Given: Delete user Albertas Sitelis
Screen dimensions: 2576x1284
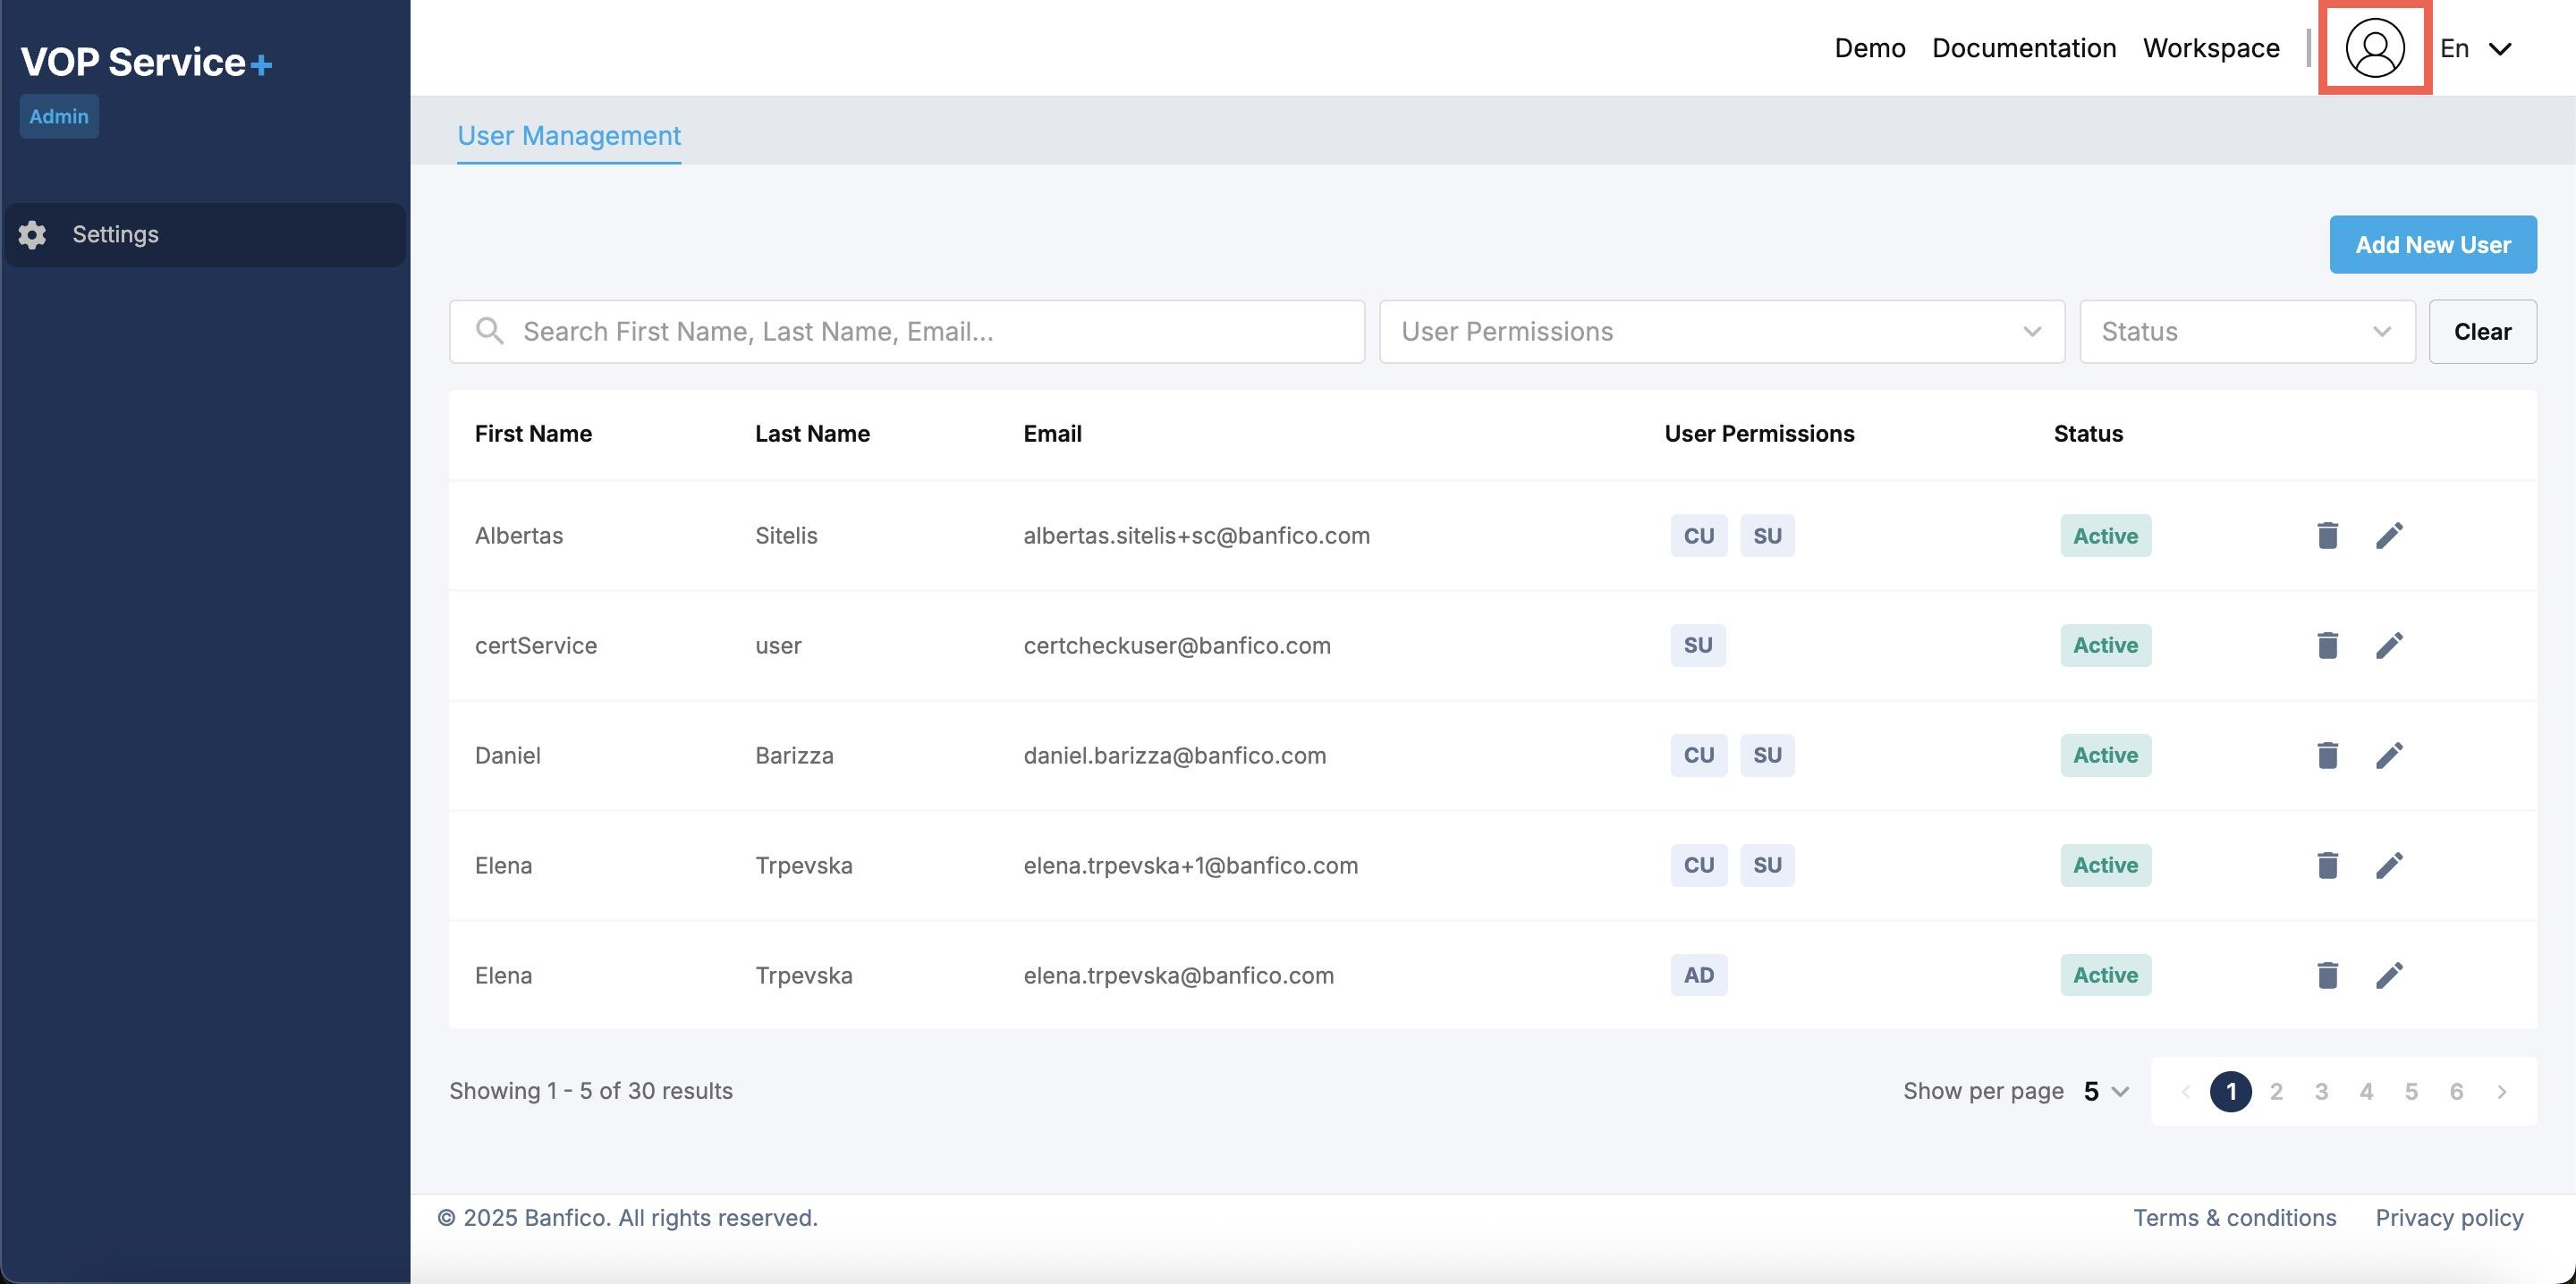Looking at the screenshot, I should coord(2327,536).
